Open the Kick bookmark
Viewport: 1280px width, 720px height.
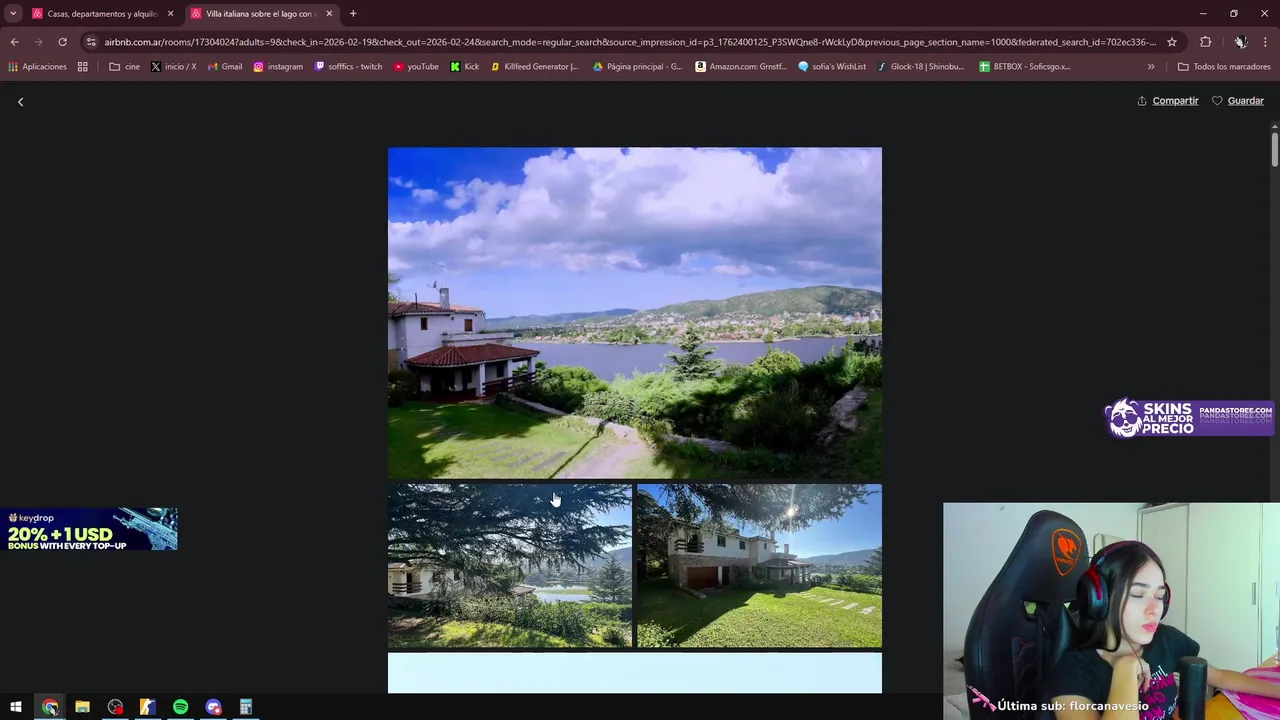[464, 67]
